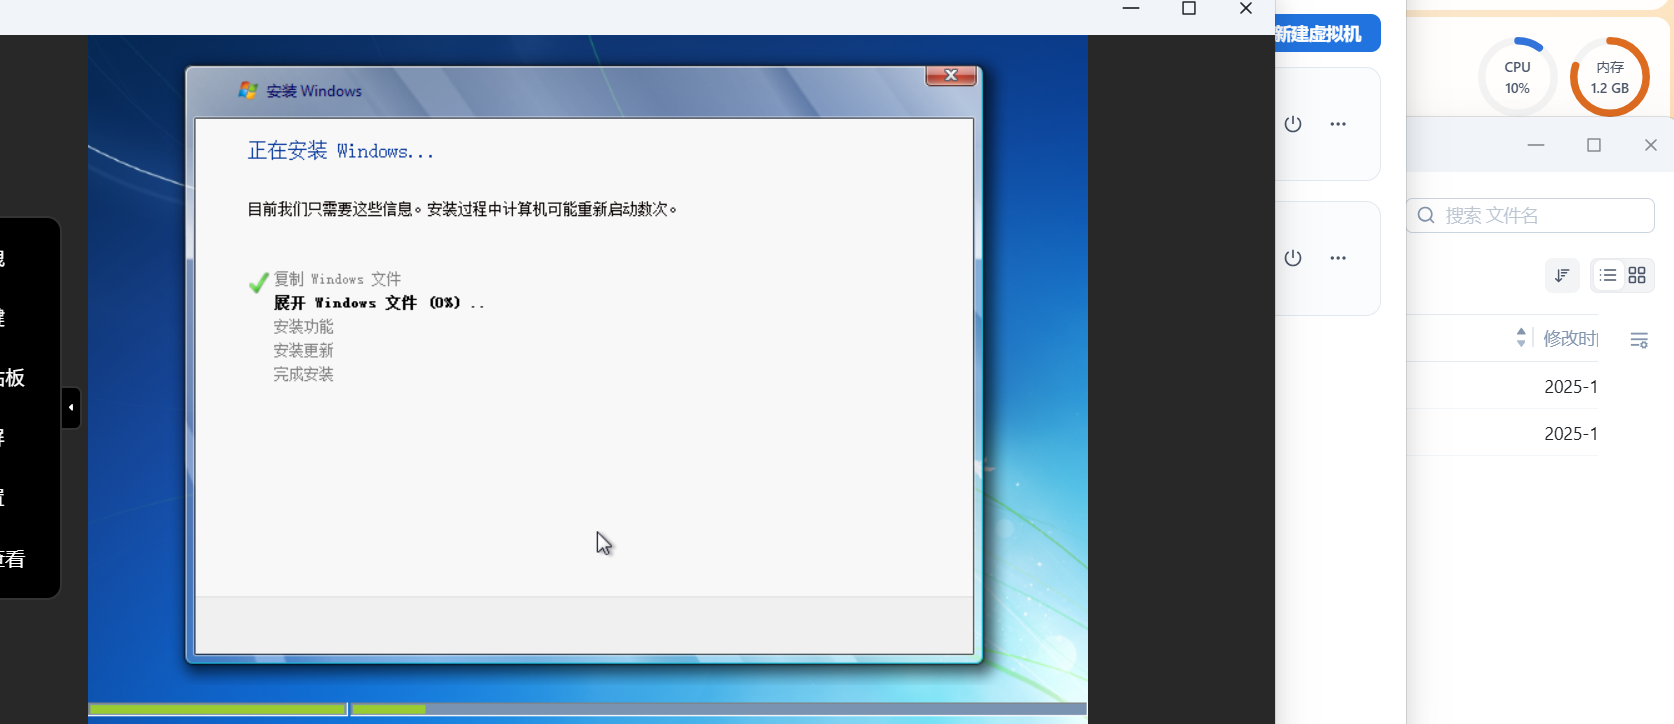Open column settings filter icon
Viewport: 1674px width, 724px height.
tap(1639, 340)
